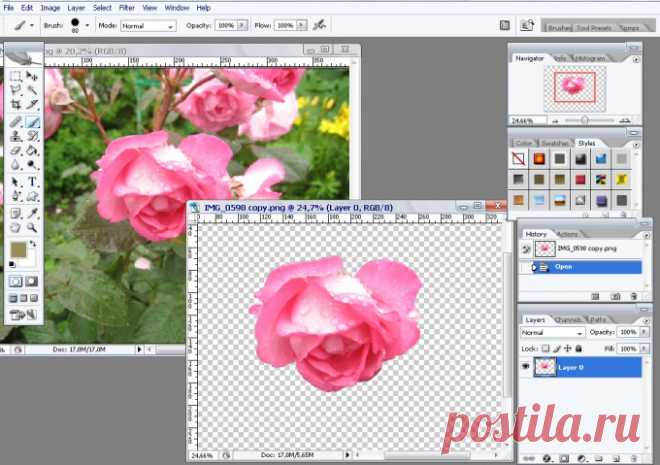The image size is (660, 465).
Task: Switch to the Actions tab
Action: 567,233
